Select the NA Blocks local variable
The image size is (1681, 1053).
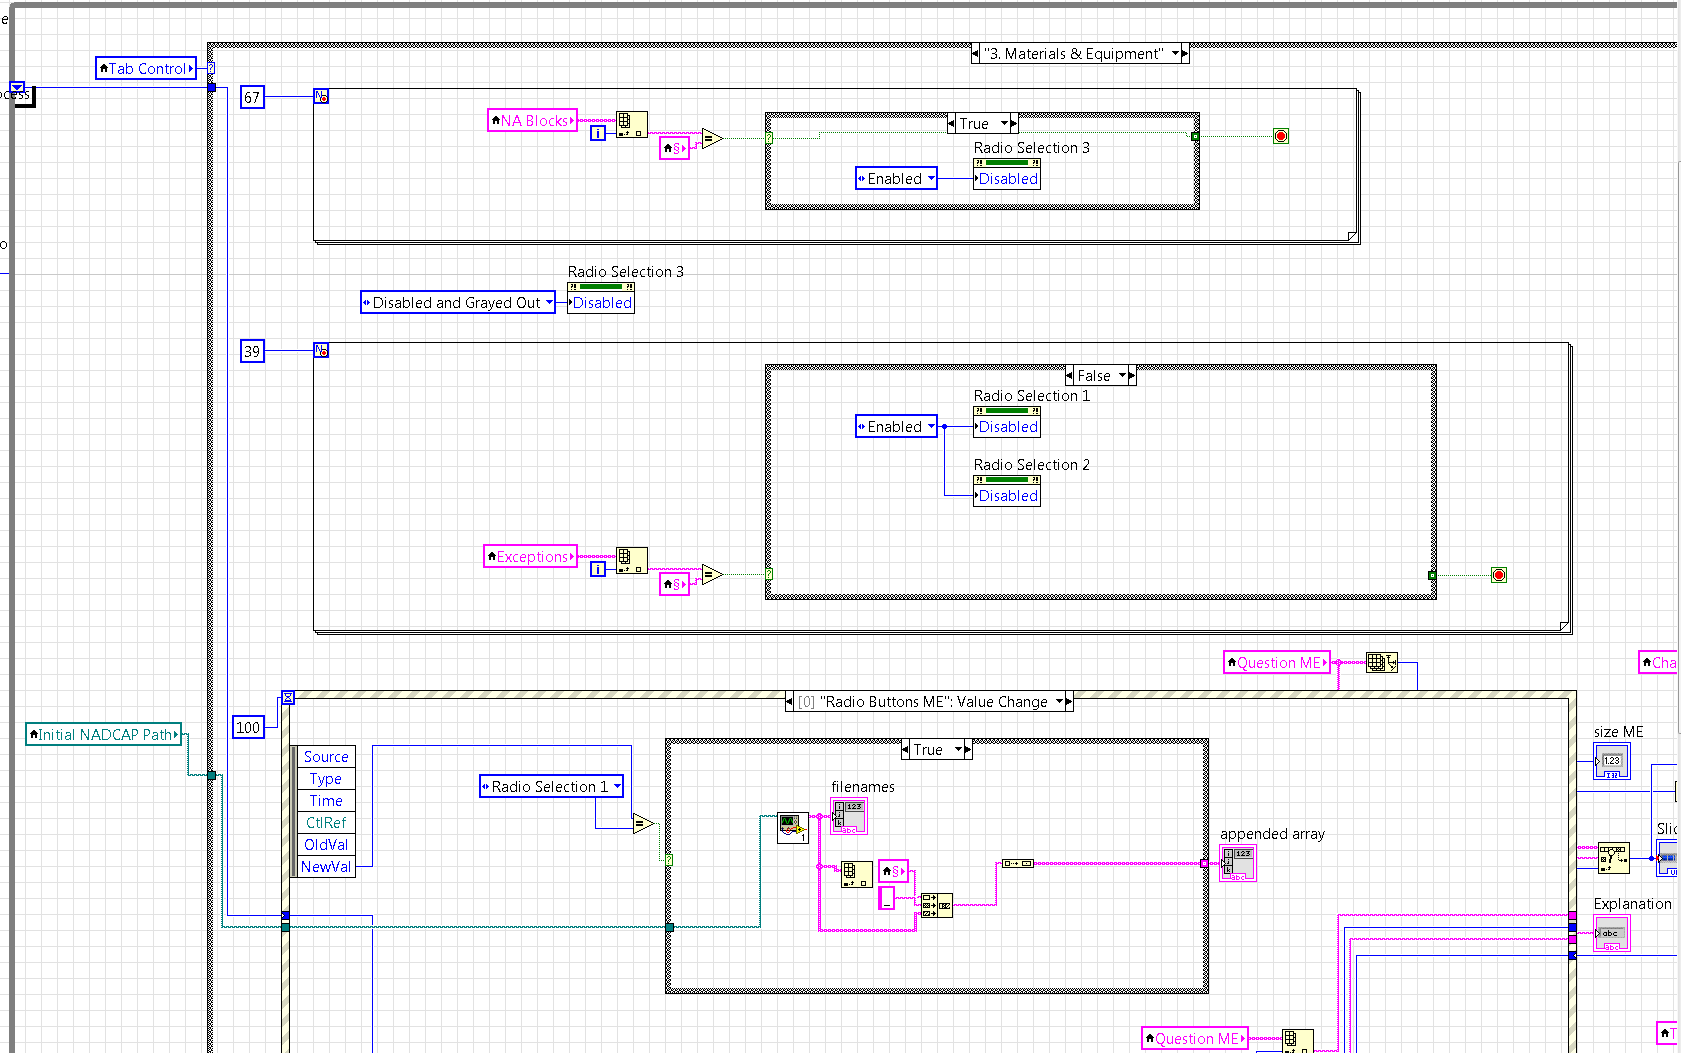click(533, 120)
